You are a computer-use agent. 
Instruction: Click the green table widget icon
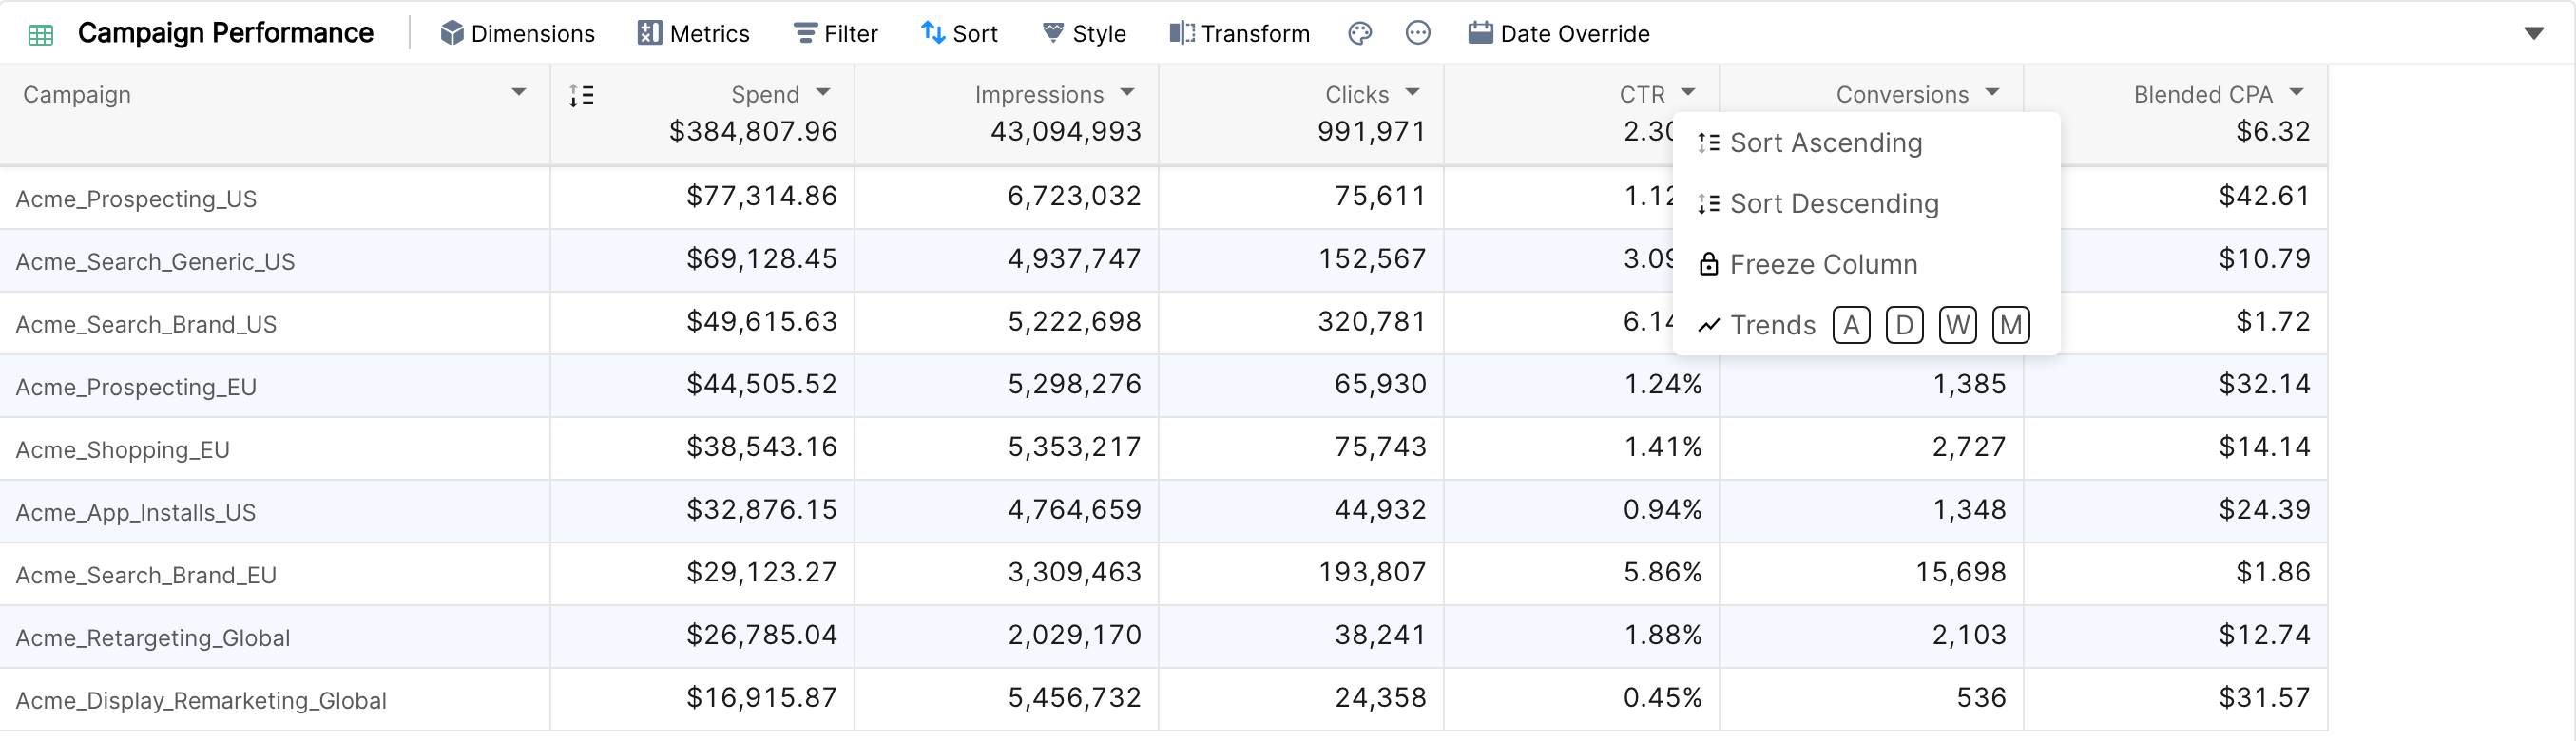pos(41,35)
